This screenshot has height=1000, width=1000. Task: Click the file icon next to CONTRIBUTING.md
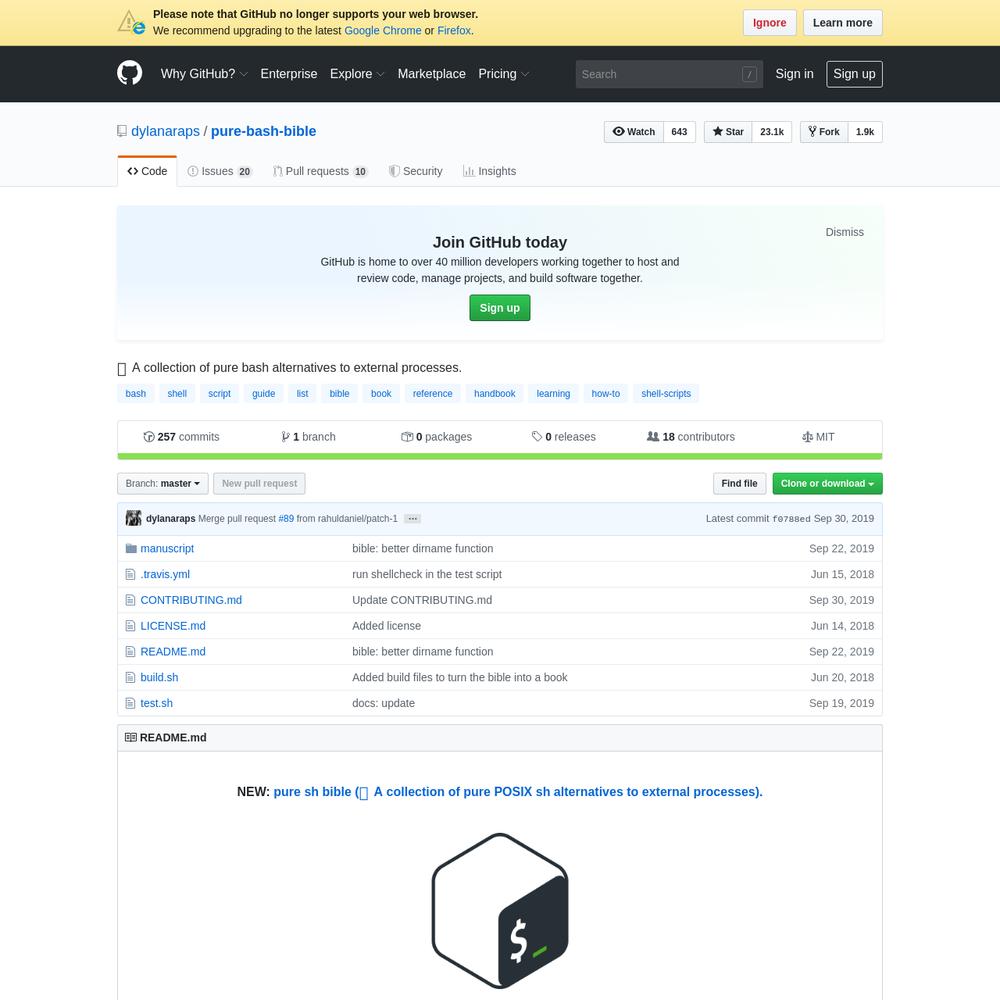[131, 600]
